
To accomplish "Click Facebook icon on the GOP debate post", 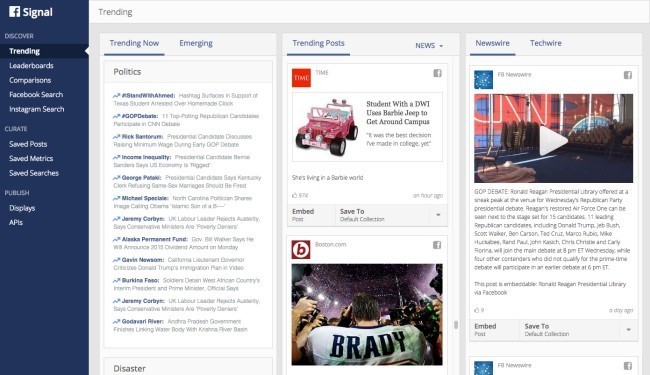I will (628, 75).
